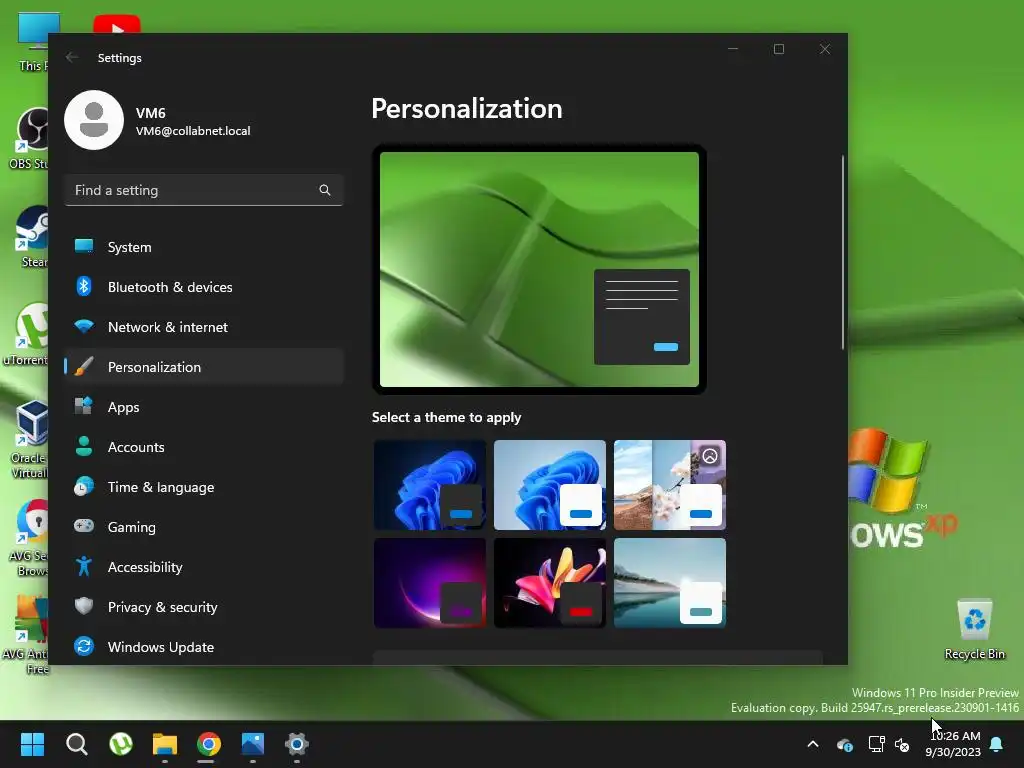Click the Accessibility figure icon
Viewport: 1024px width, 768px height.
pos(84,566)
